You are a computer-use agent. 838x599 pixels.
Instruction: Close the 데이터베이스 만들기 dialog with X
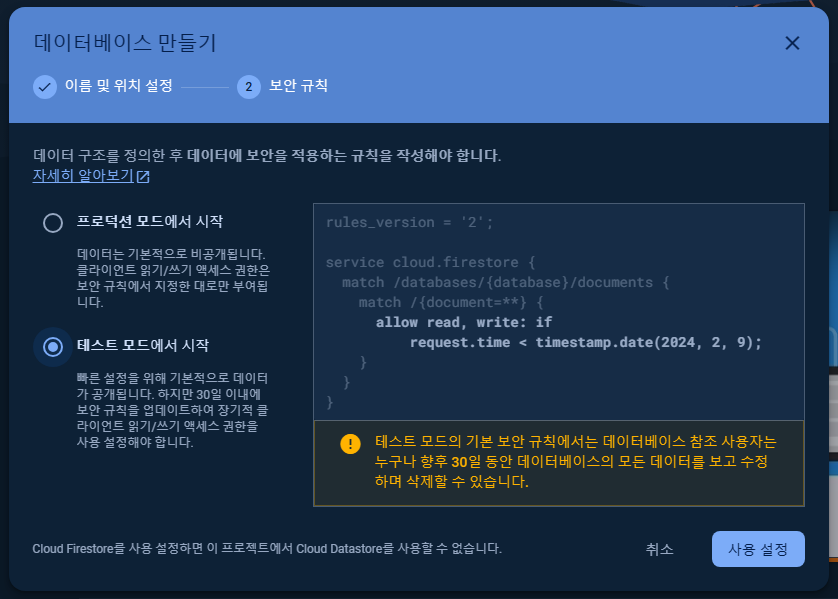click(x=792, y=43)
